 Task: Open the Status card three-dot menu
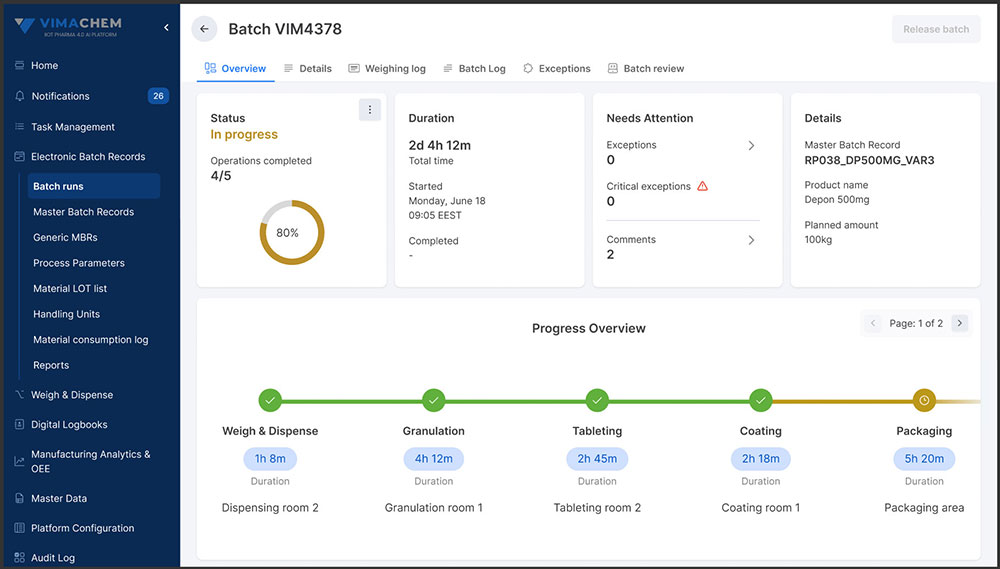[370, 110]
